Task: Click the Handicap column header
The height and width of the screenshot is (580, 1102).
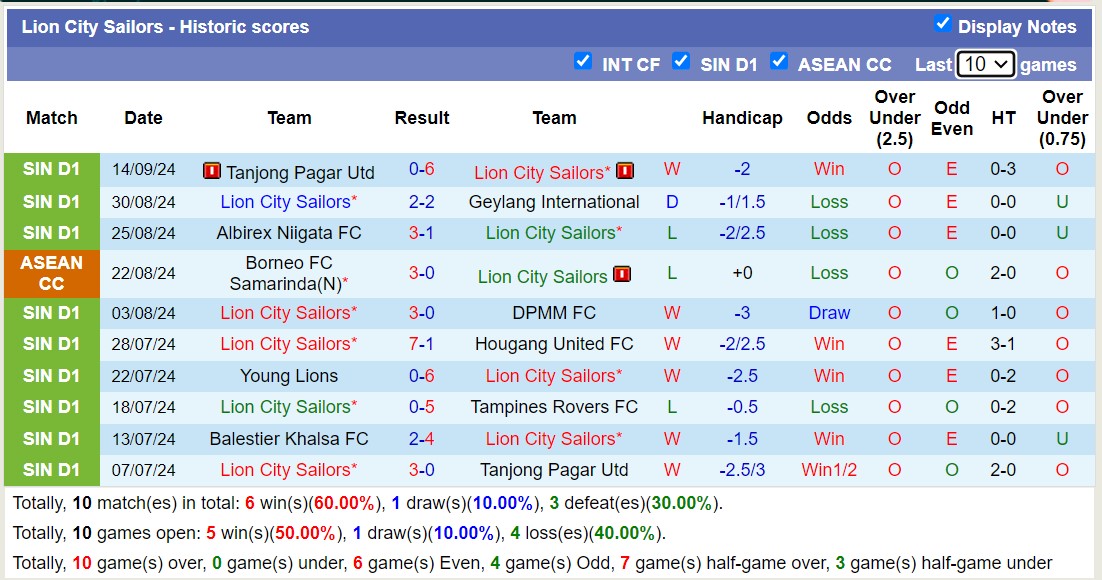Action: (742, 117)
